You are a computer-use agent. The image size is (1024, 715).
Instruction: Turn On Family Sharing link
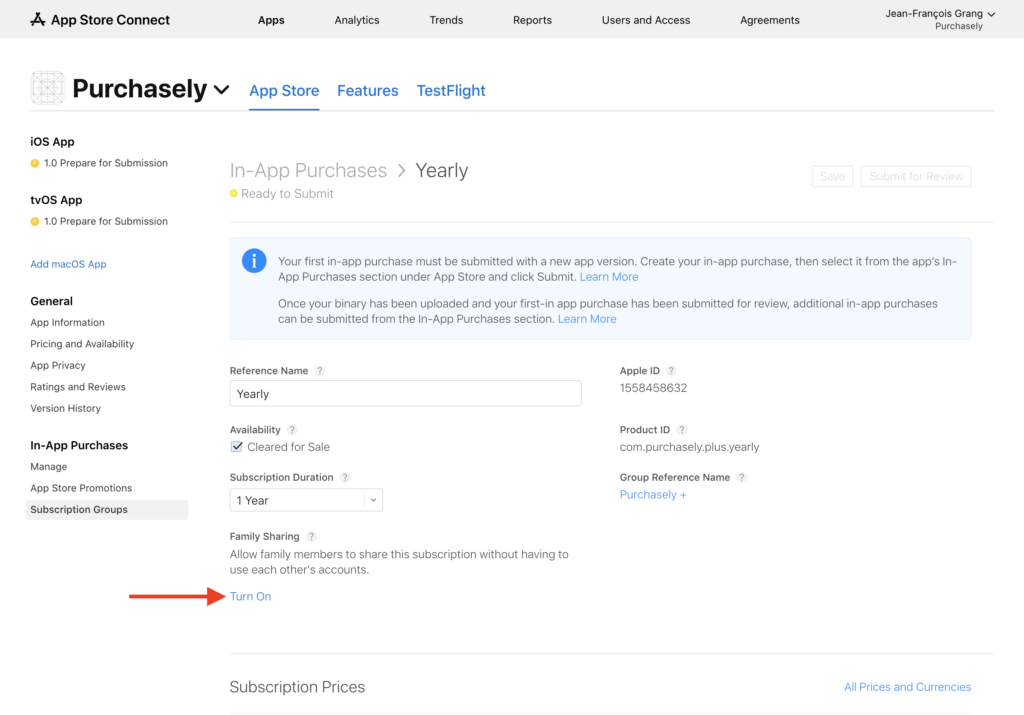pyautogui.click(x=250, y=596)
